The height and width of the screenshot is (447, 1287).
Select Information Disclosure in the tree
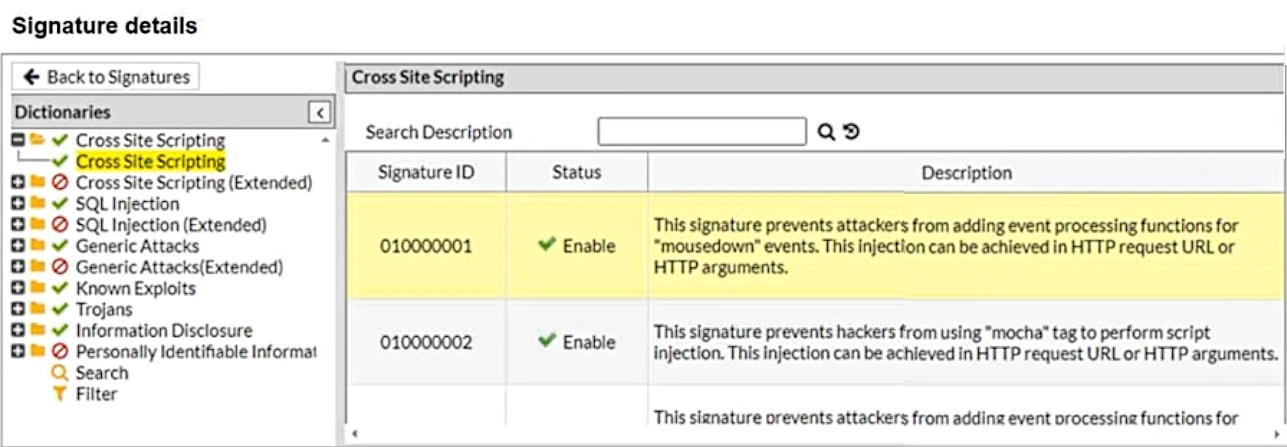[x=164, y=331]
